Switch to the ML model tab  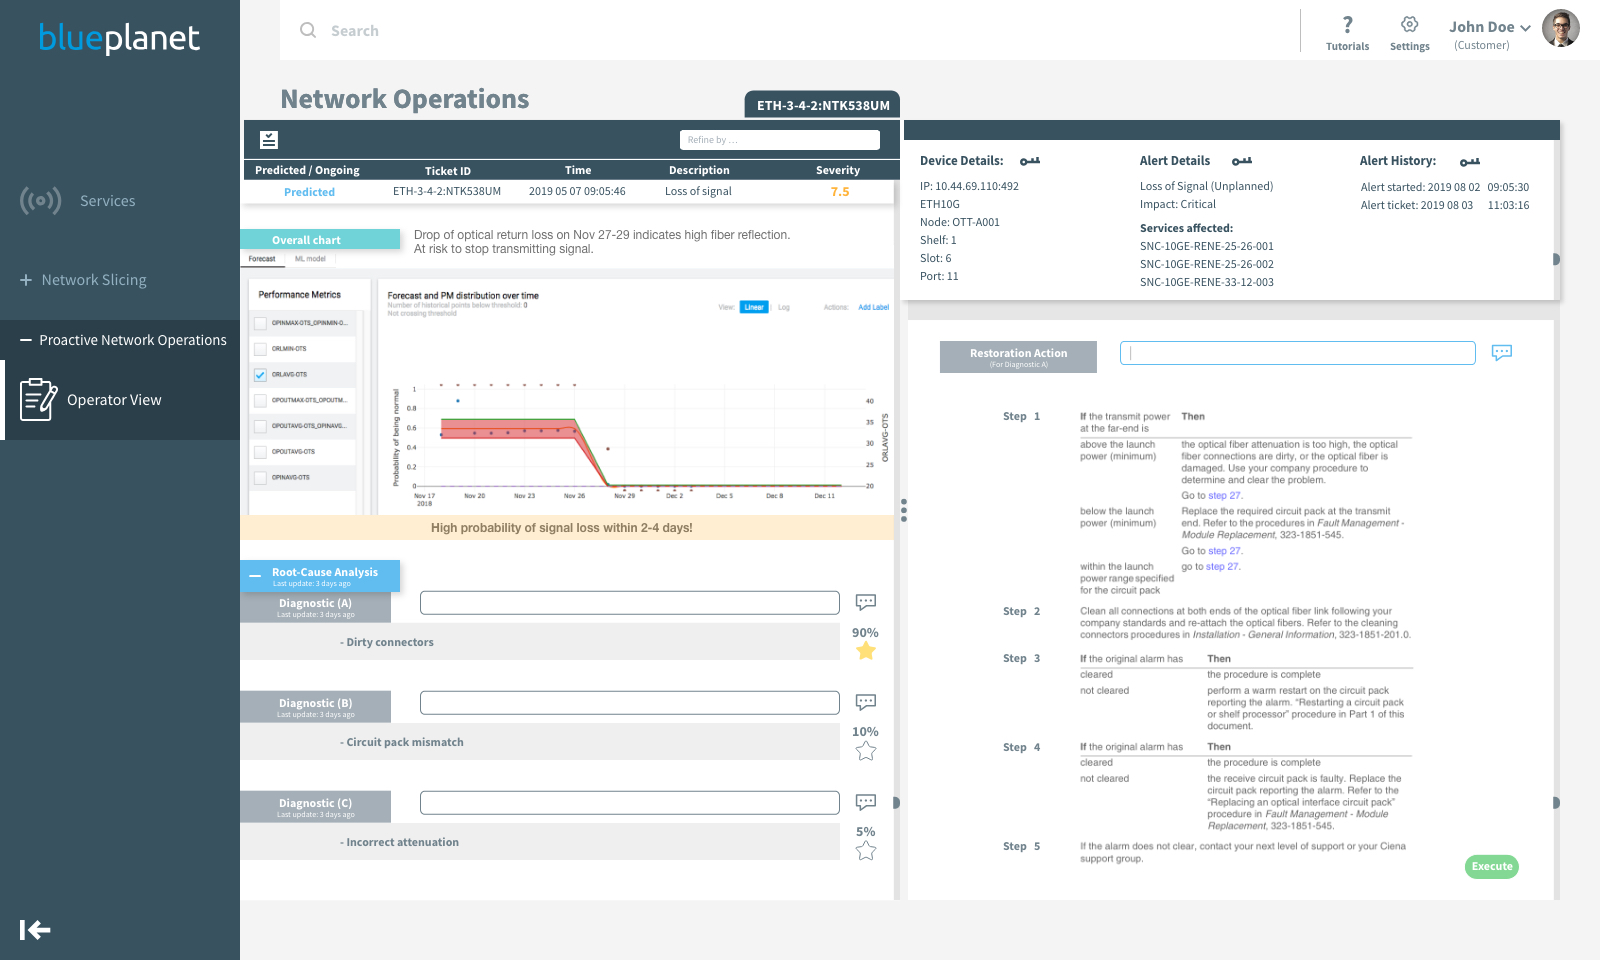click(x=310, y=259)
